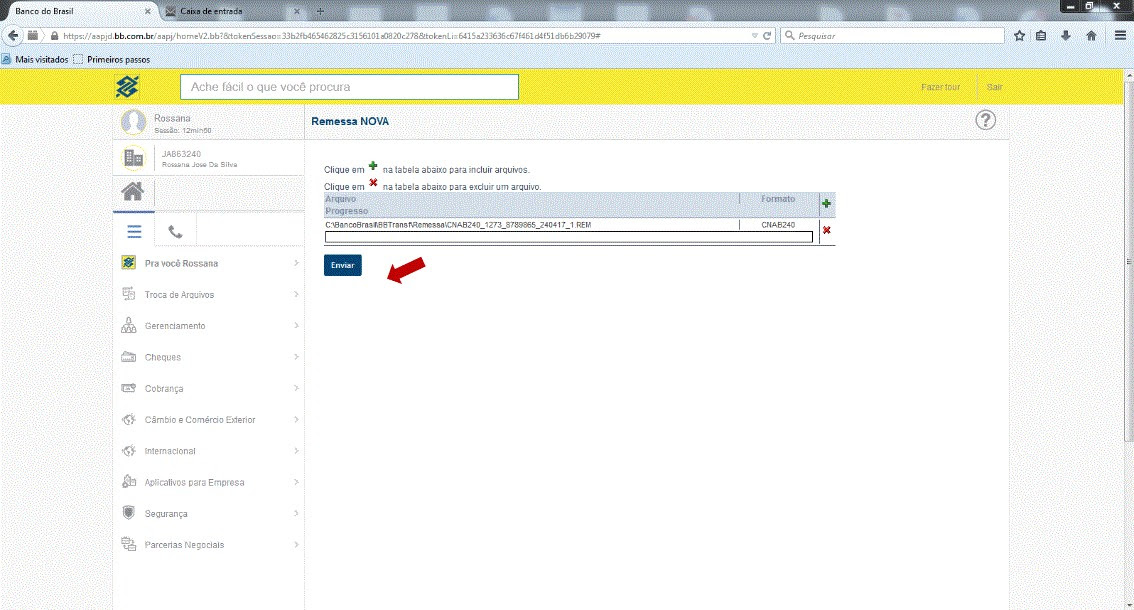The height and width of the screenshot is (610, 1134).
Task: Select the Banco do Brasil browser tab
Action: [78, 11]
